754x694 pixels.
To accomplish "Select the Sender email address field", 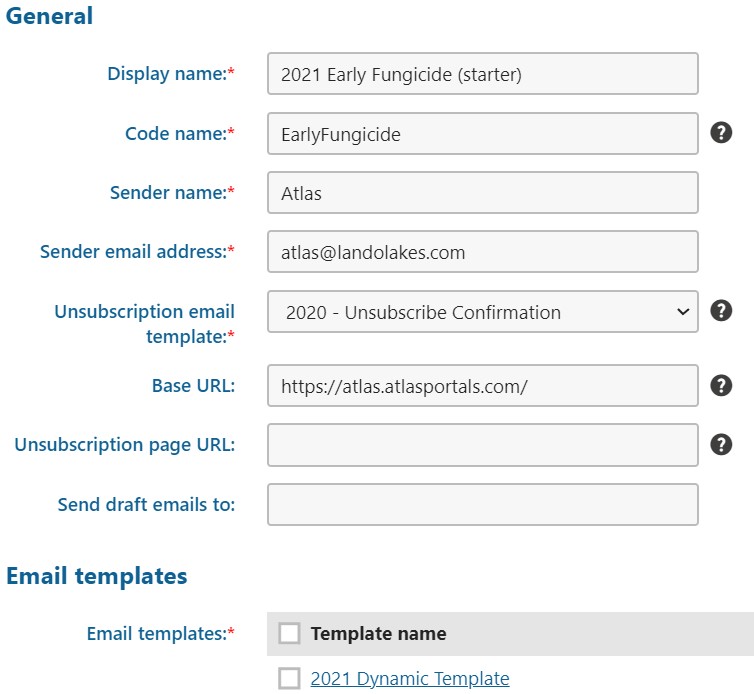I will pyautogui.click(x=482, y=252).
